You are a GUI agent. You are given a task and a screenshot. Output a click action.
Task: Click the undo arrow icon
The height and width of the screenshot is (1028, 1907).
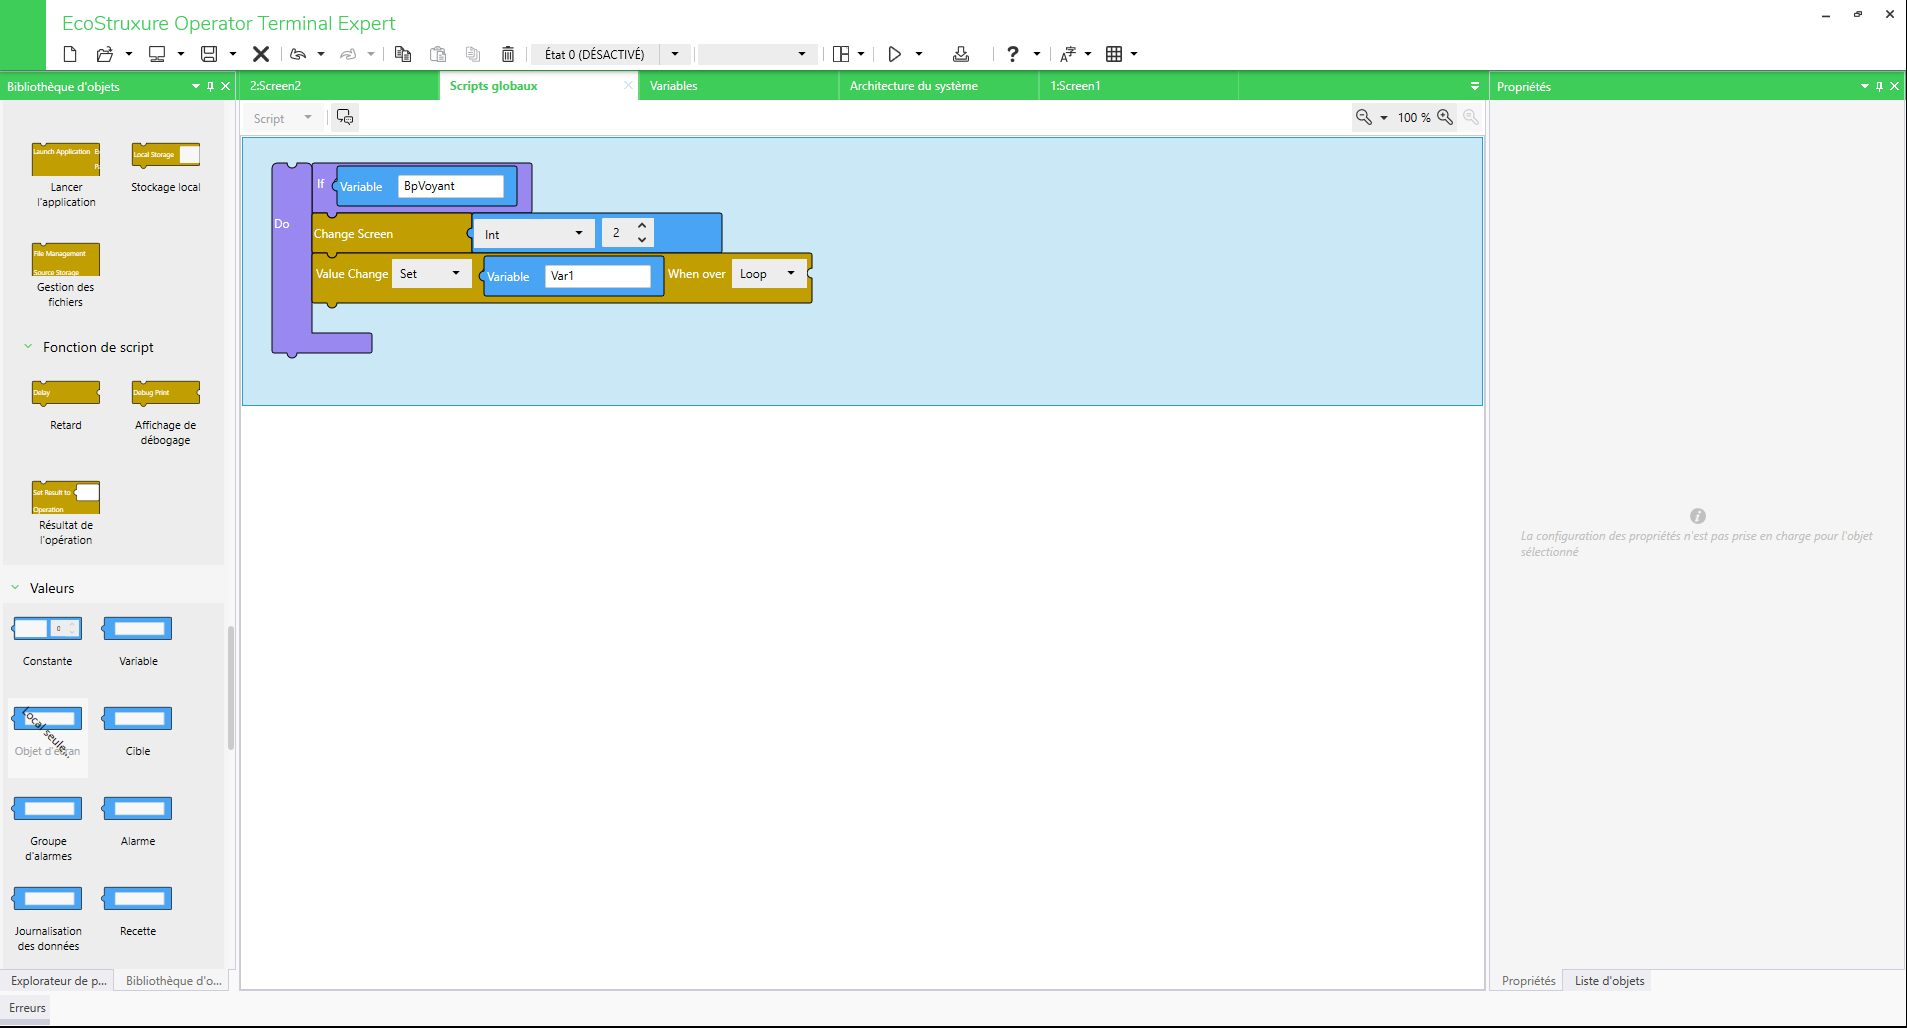(298, 54)
